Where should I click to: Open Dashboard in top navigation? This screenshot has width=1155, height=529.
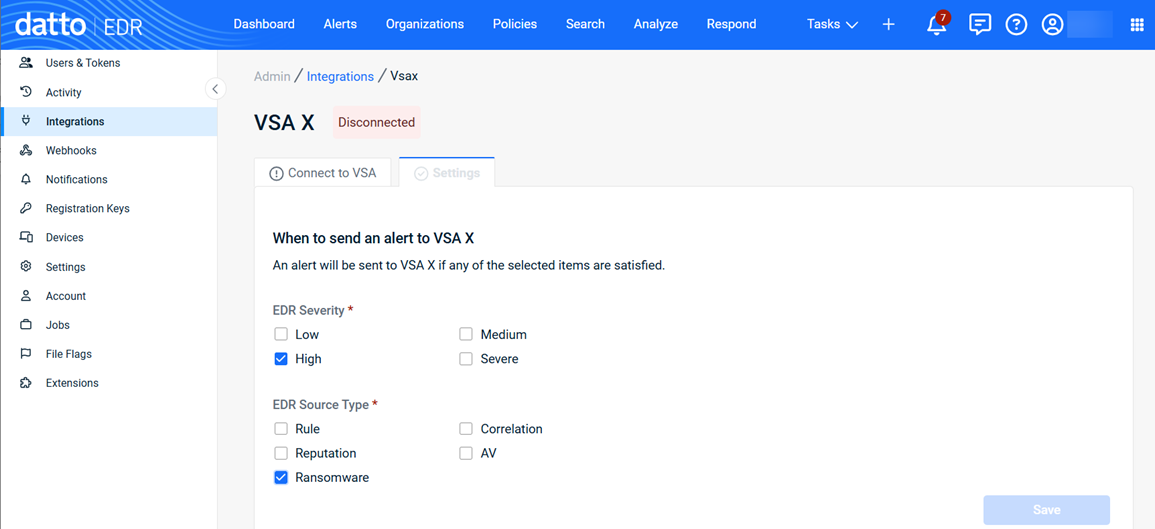click(x=264, y=24)
